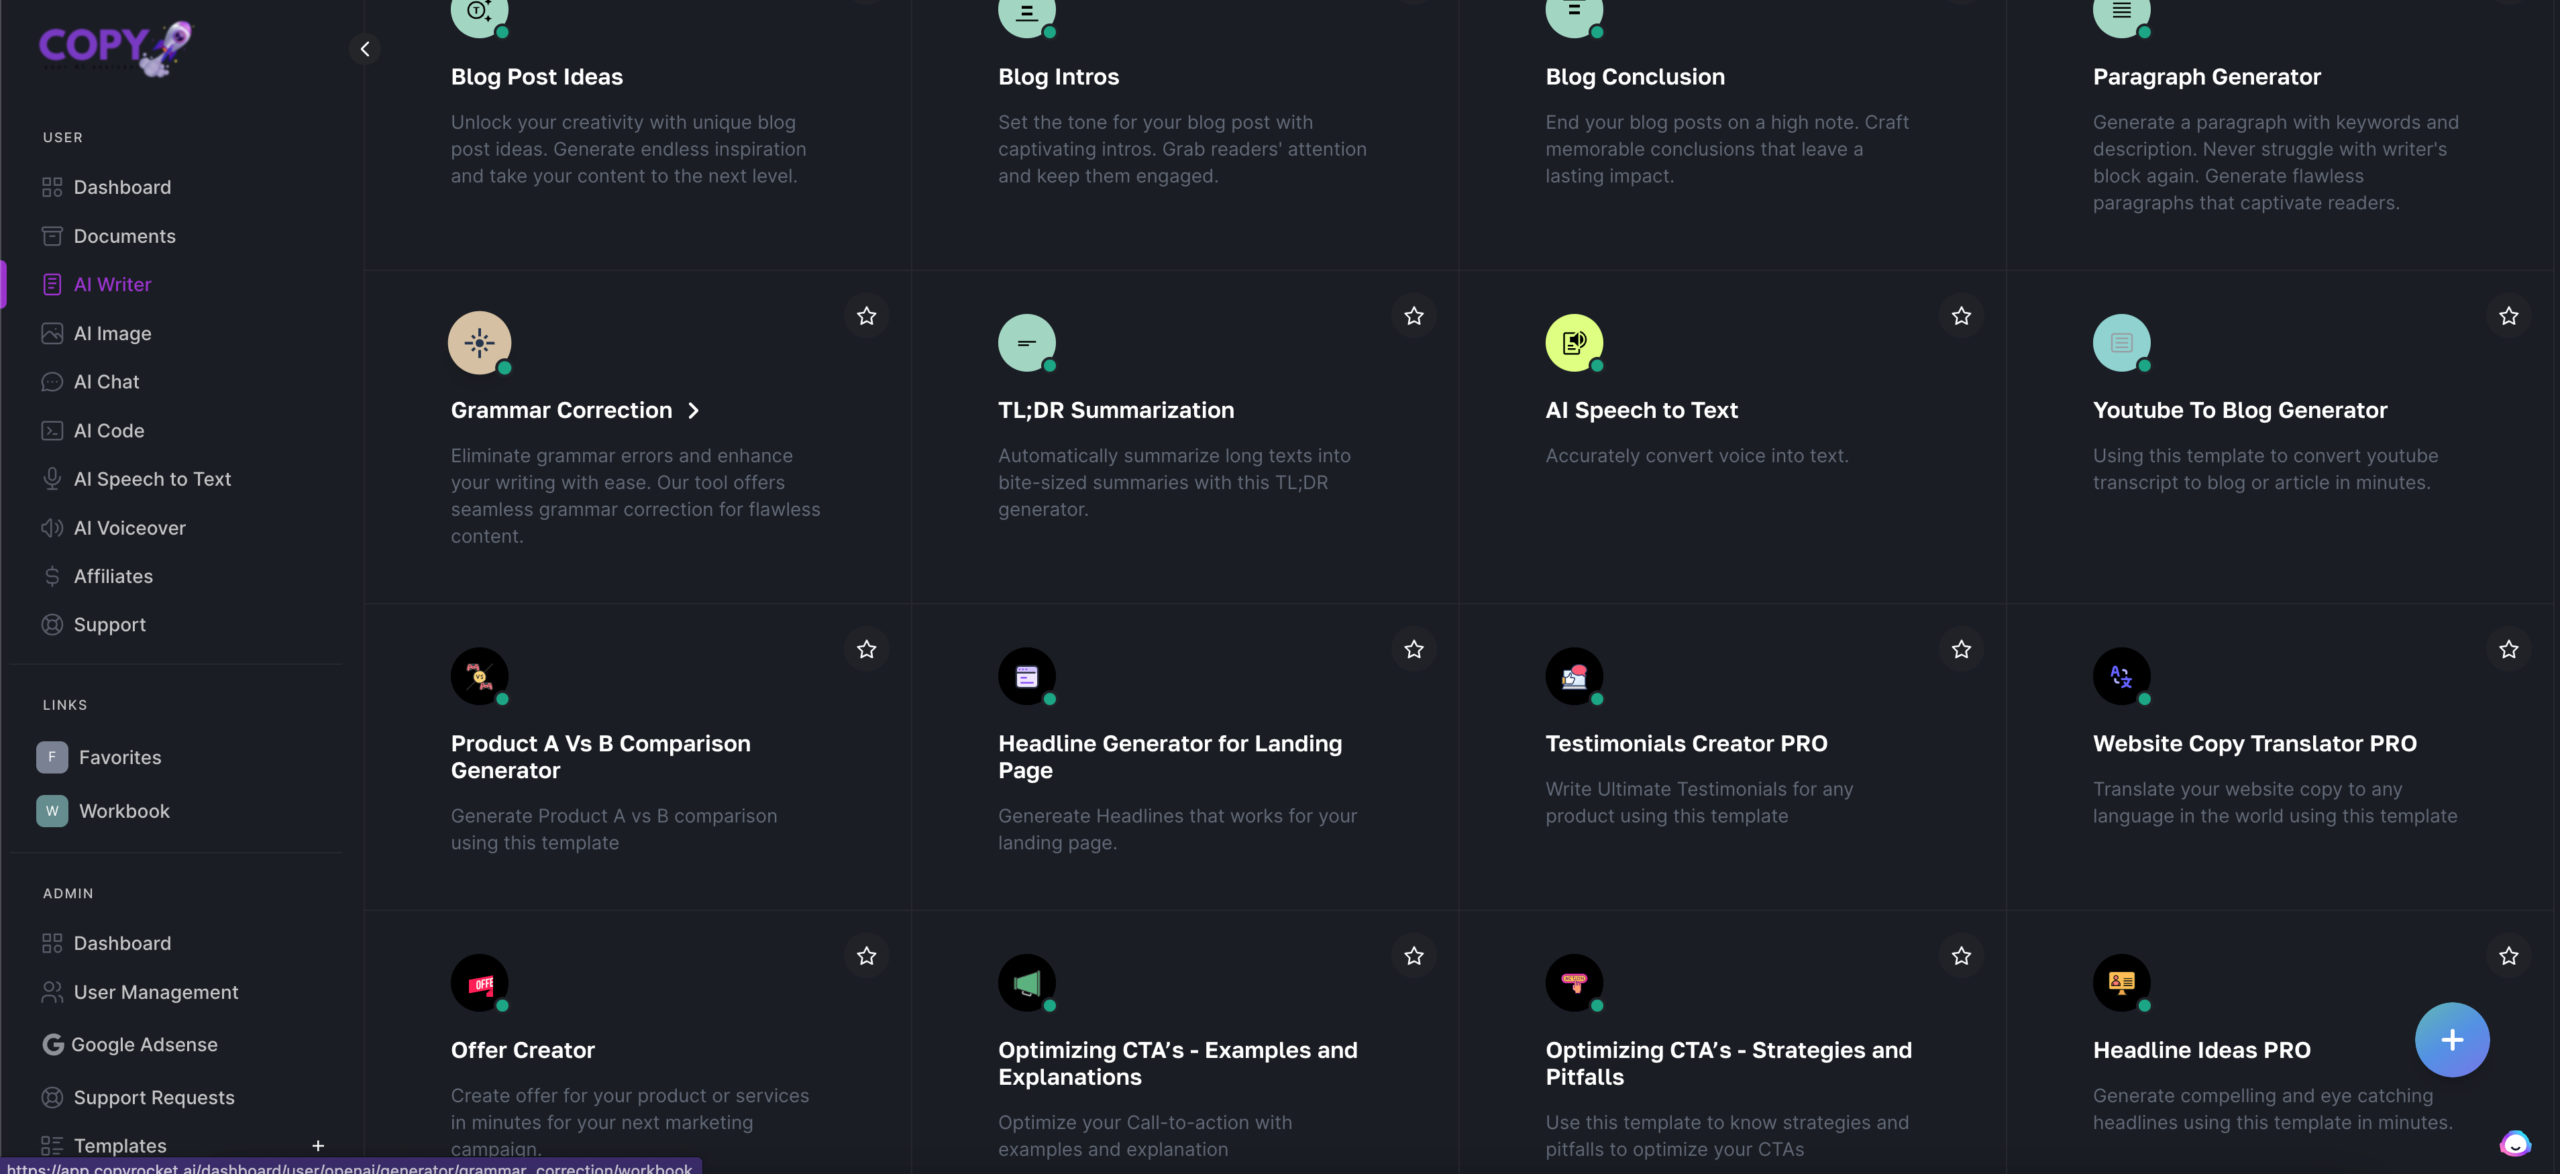The image size is (2560, 1174).
Task: Open the Templates admin section
Action: 120,1145
